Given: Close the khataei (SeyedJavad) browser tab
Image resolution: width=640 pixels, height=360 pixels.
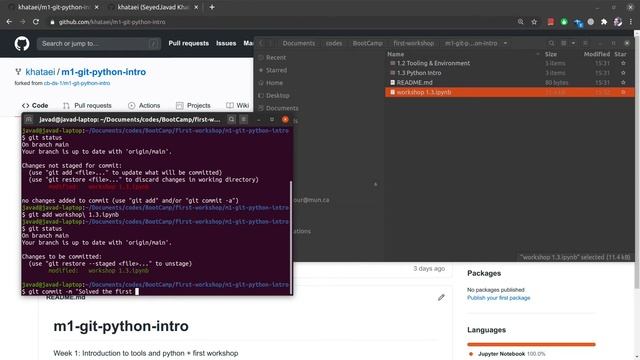Looking at the screenshot, I should [196, 7].
